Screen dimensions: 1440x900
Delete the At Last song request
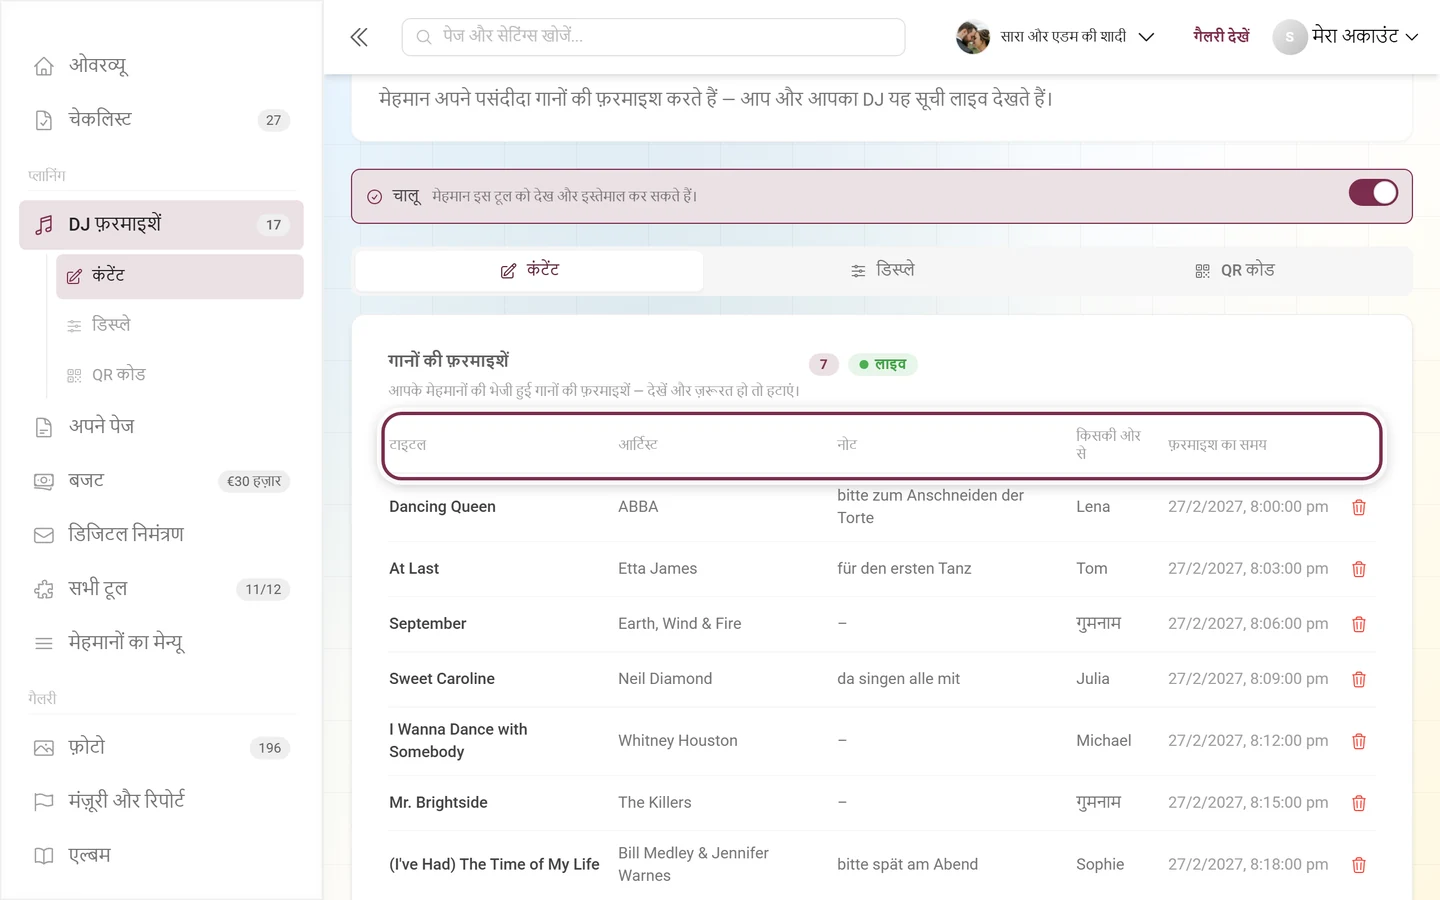(1359, 569)
